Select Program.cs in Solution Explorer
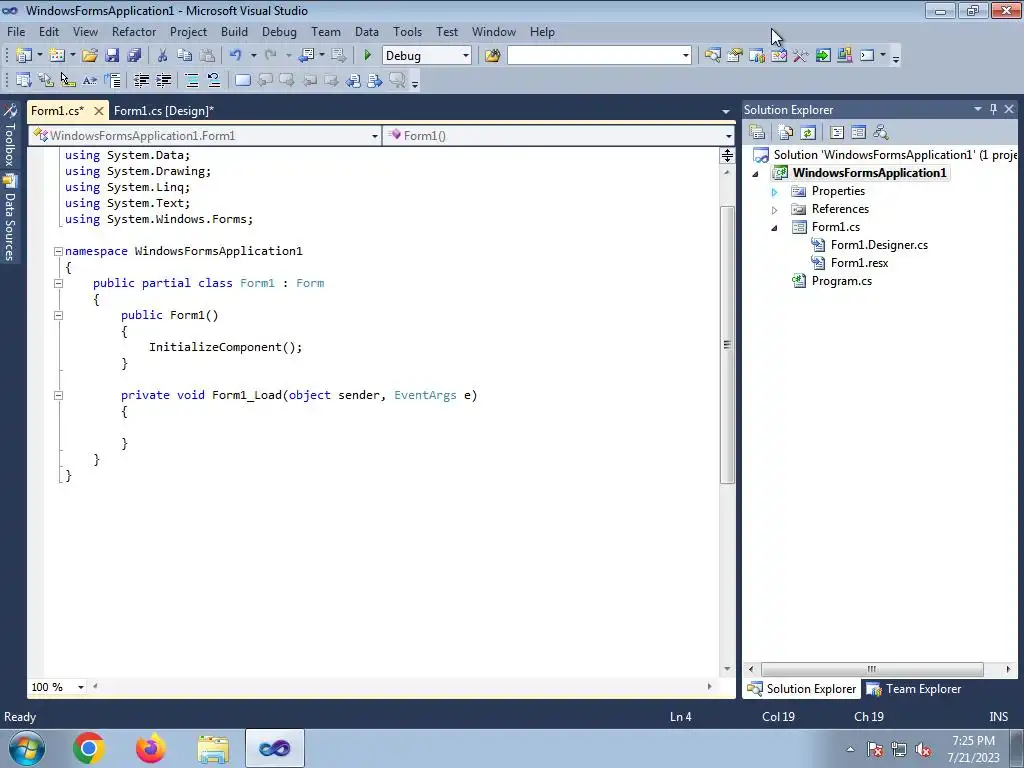Viewport: 1024px width, 768px height. pos(841,281)
